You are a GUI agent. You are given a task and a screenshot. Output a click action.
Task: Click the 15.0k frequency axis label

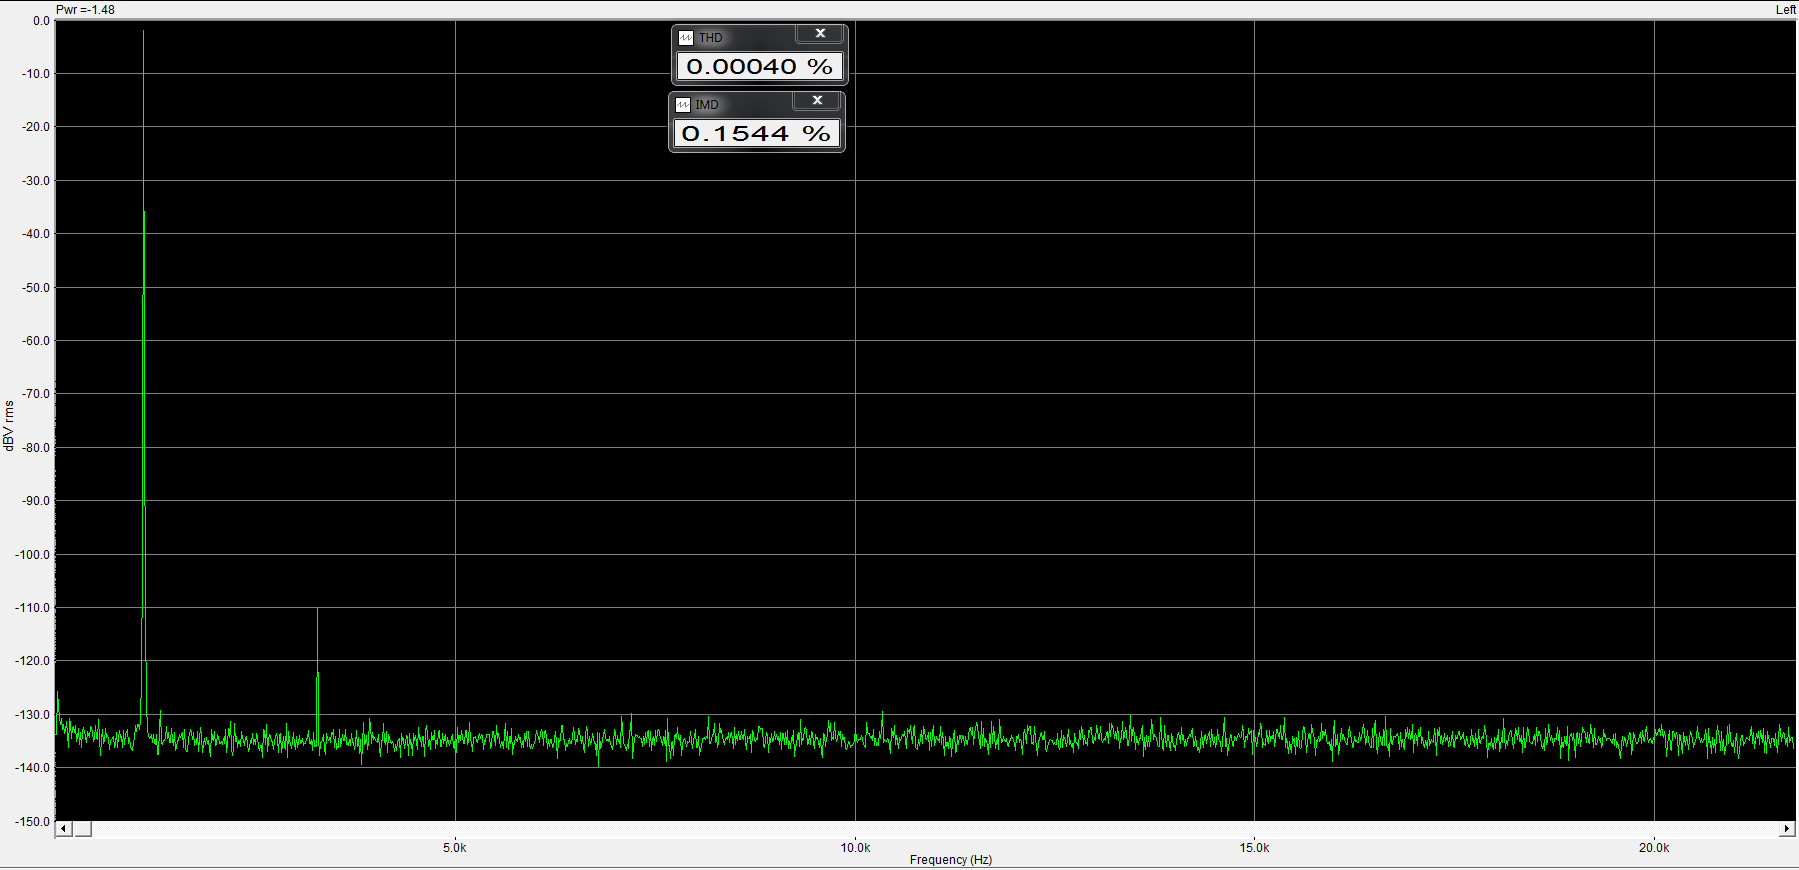click(1255, 848)
